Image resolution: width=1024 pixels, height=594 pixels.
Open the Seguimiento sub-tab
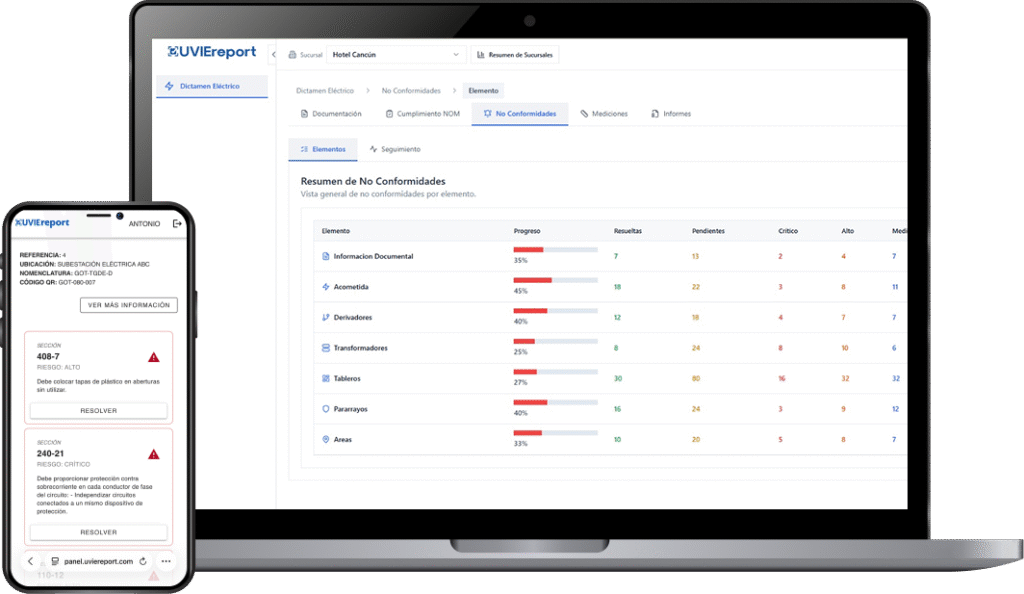pyautogui.click(x=395, y=149)
